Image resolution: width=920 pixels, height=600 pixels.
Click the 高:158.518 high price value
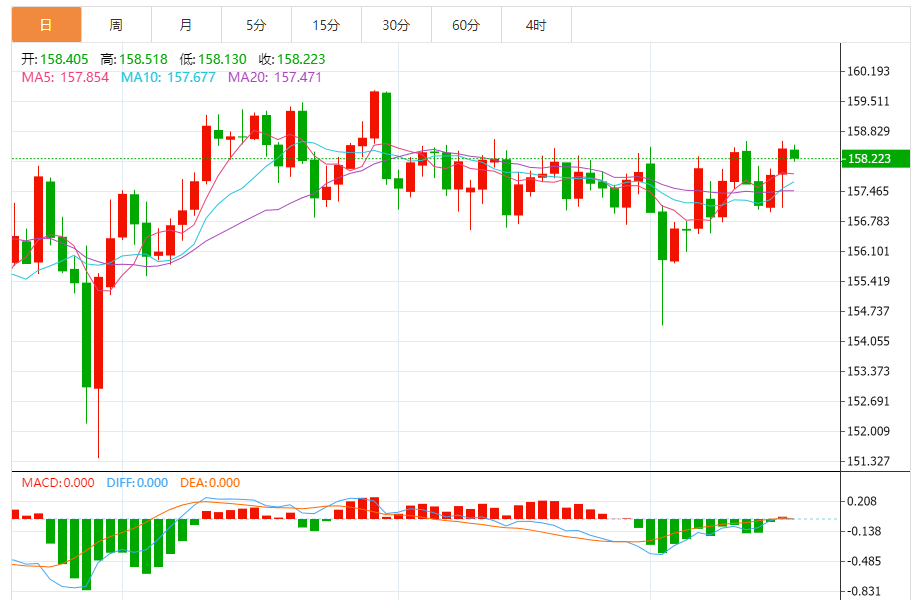(134, 59)
